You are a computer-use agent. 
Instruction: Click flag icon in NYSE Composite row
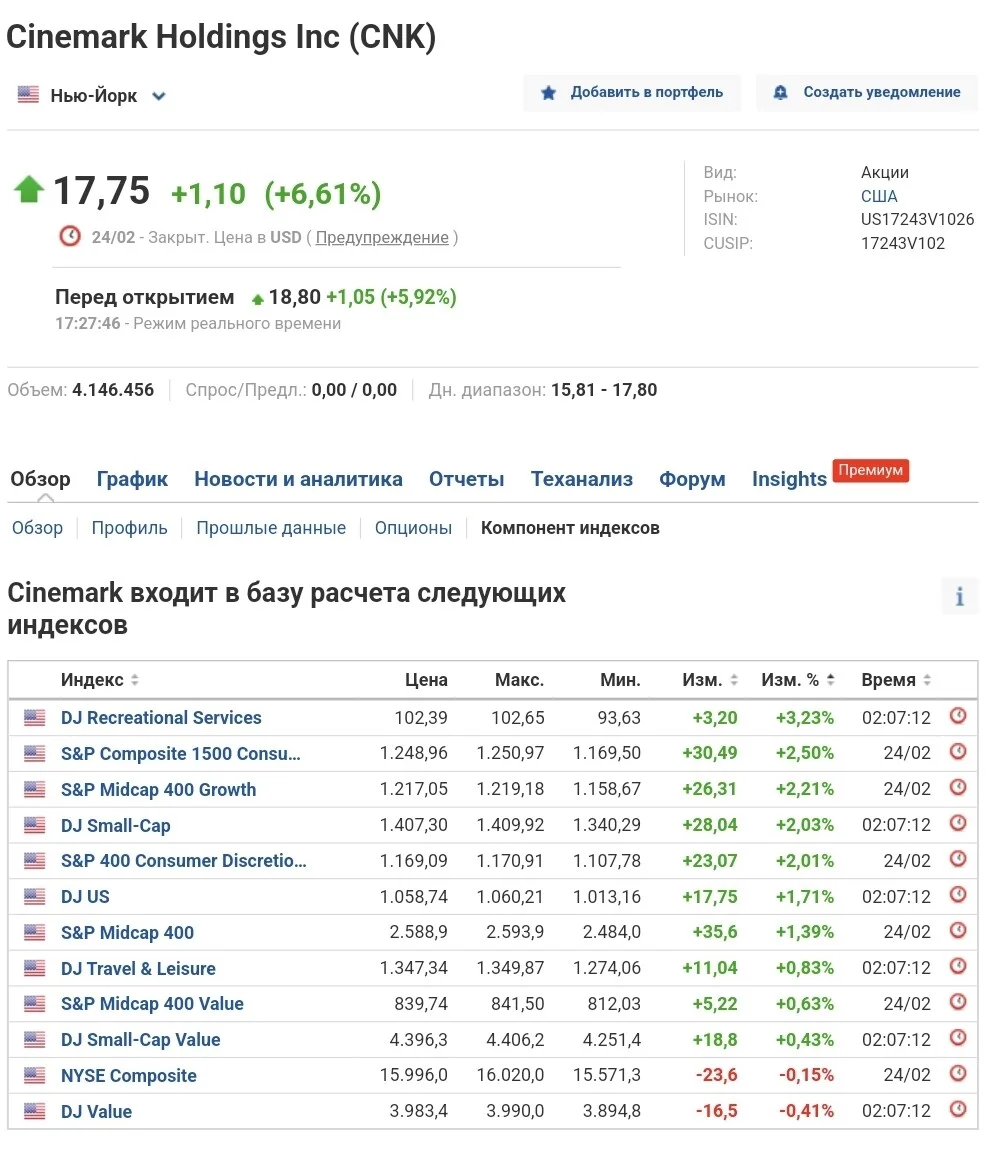35,1076
